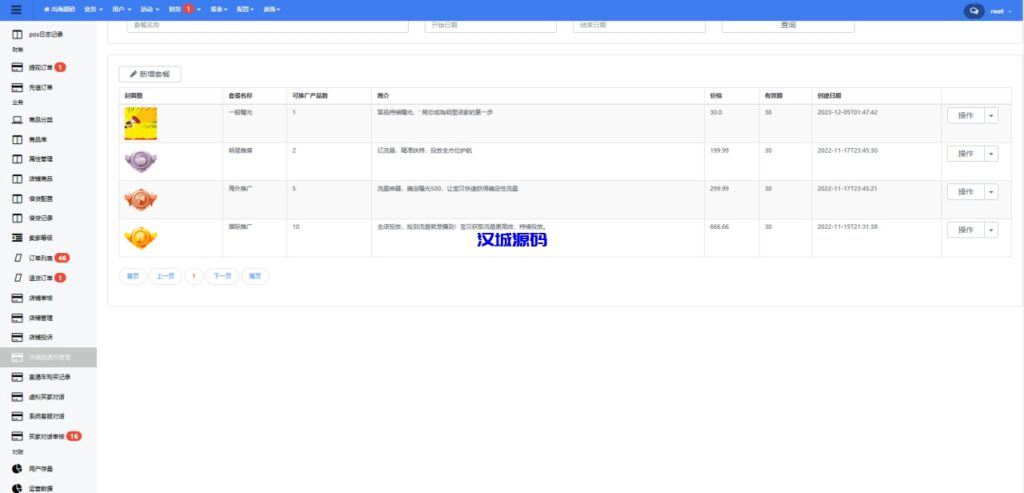Expand the 操作 dropdown arrow in the first row
The height and width of the screenshot is (493, 1024).
991,115
